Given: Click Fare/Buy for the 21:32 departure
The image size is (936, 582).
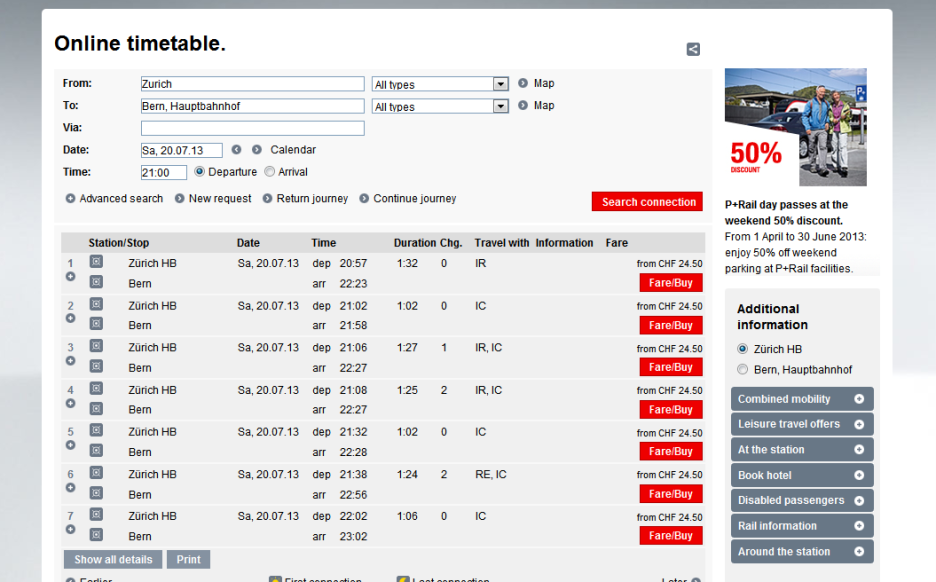Looking at the screenshot, I should pyautogui.click(x=671, y=451).
